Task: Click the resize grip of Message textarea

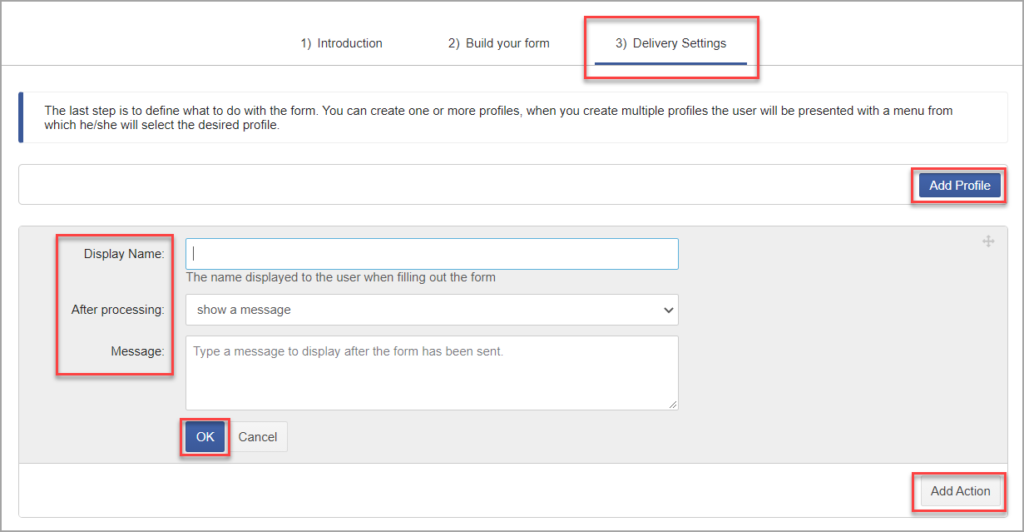Action: 673,405
